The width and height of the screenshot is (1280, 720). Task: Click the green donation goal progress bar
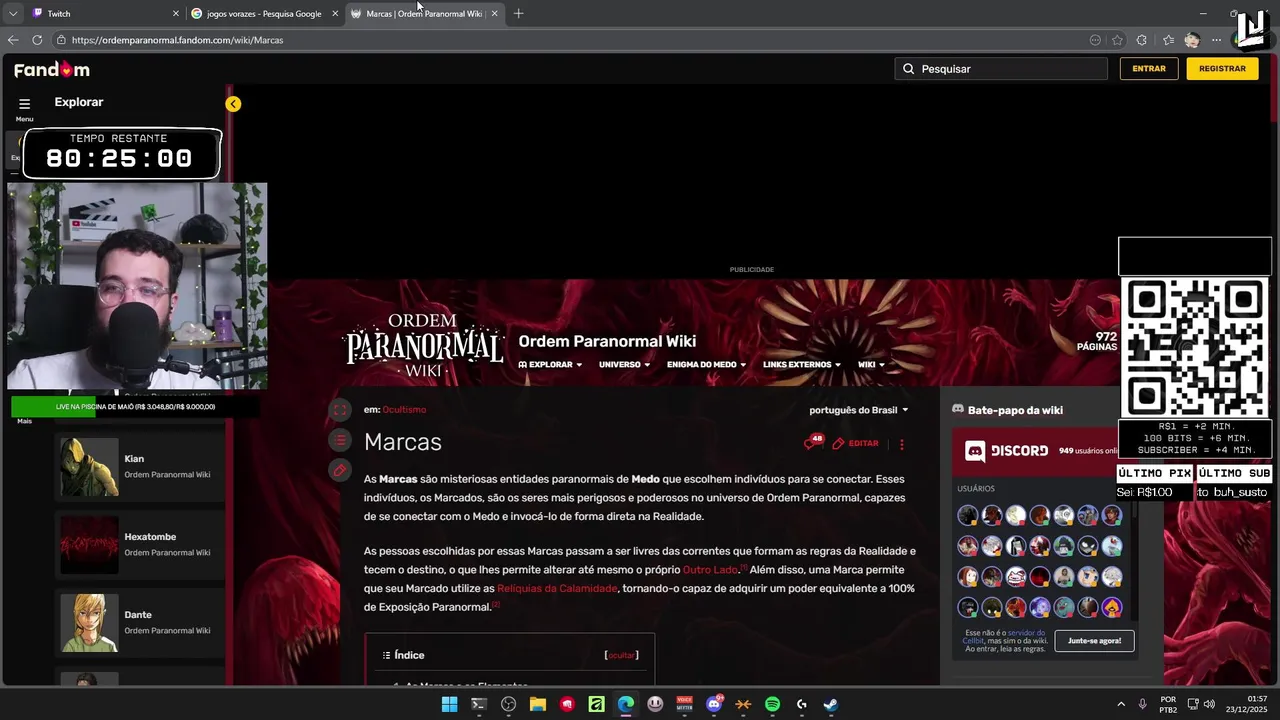tap(135, 407)
